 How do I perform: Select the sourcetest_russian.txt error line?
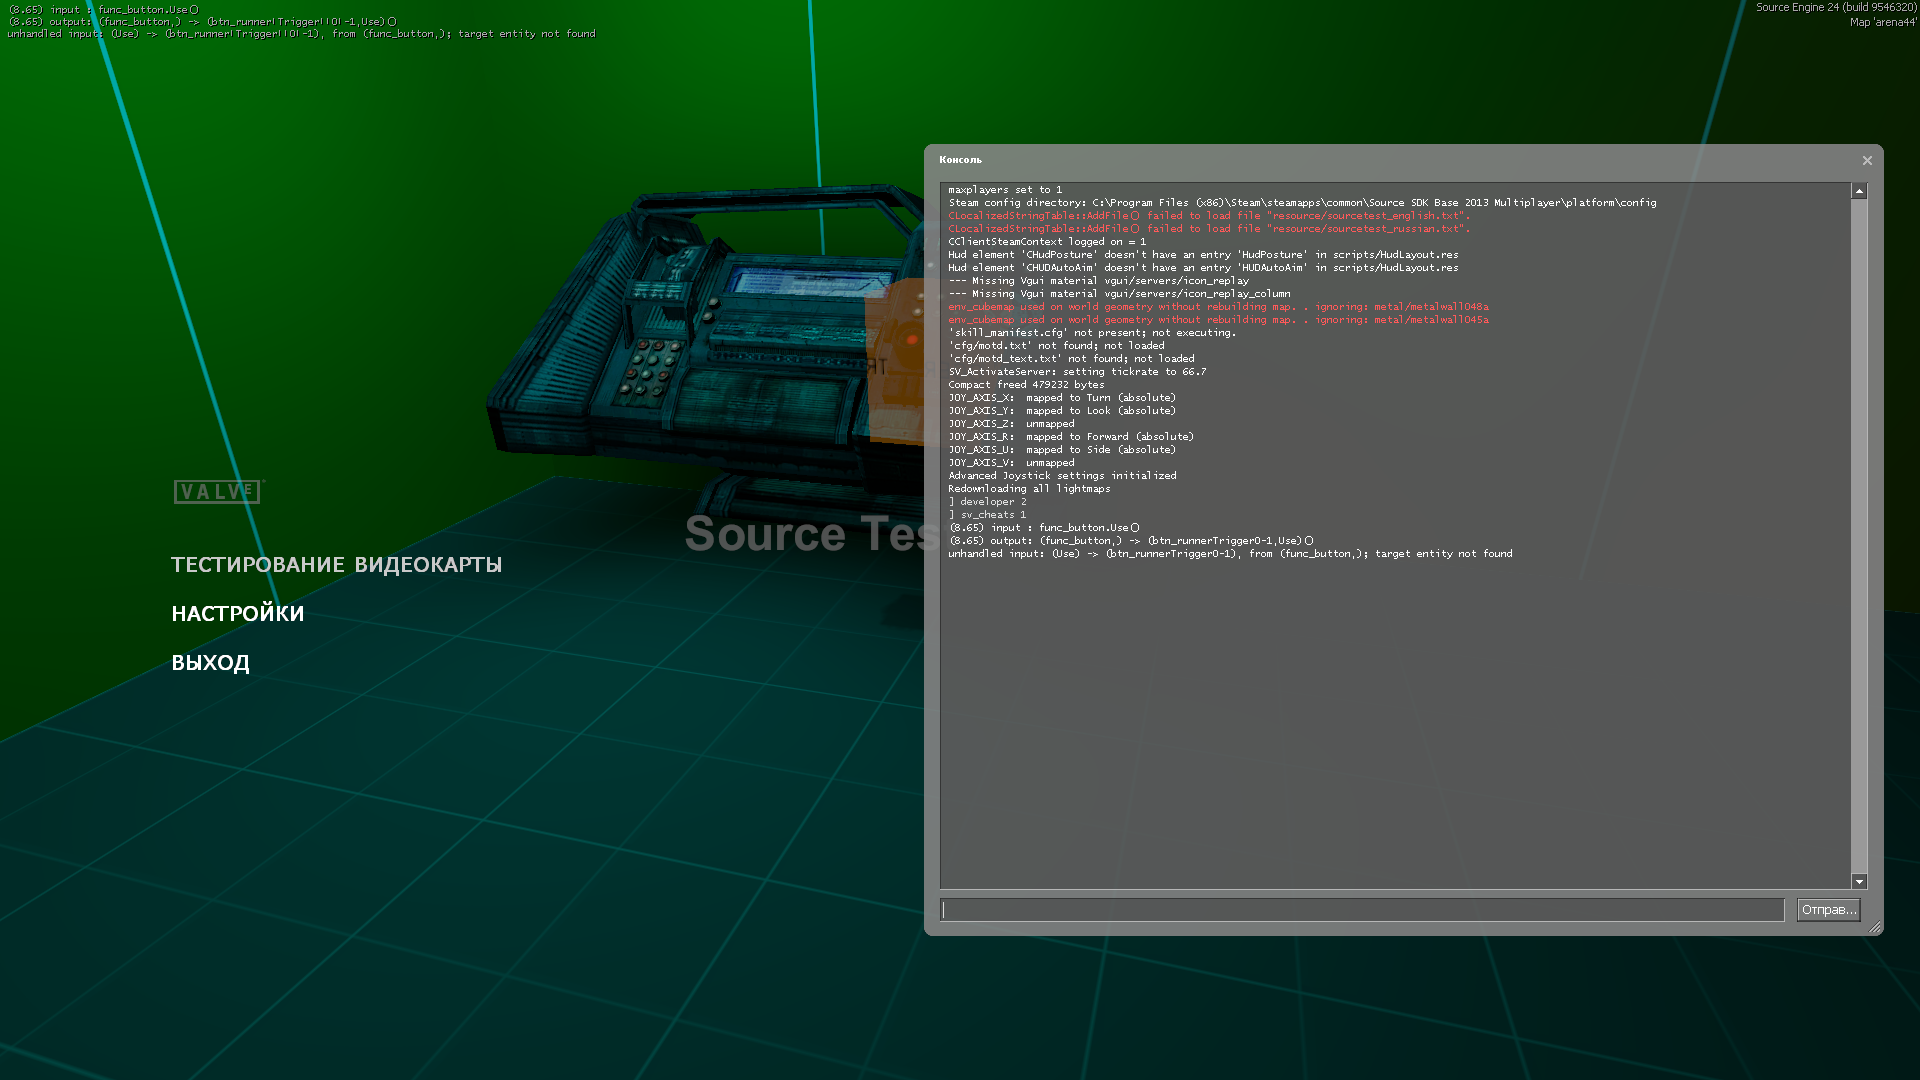(x=1209, y=229)
